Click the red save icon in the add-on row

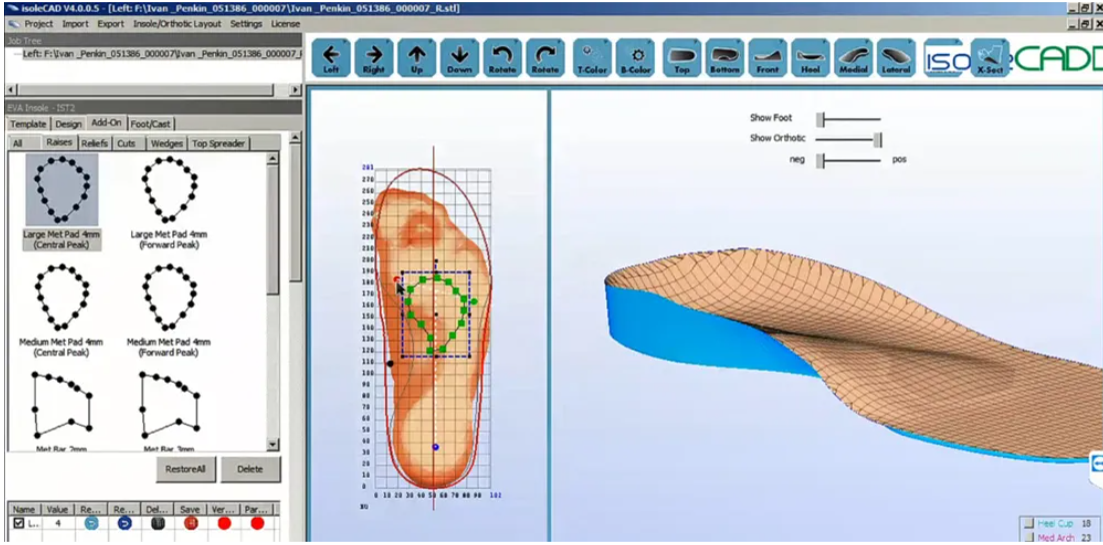(191, 523)
